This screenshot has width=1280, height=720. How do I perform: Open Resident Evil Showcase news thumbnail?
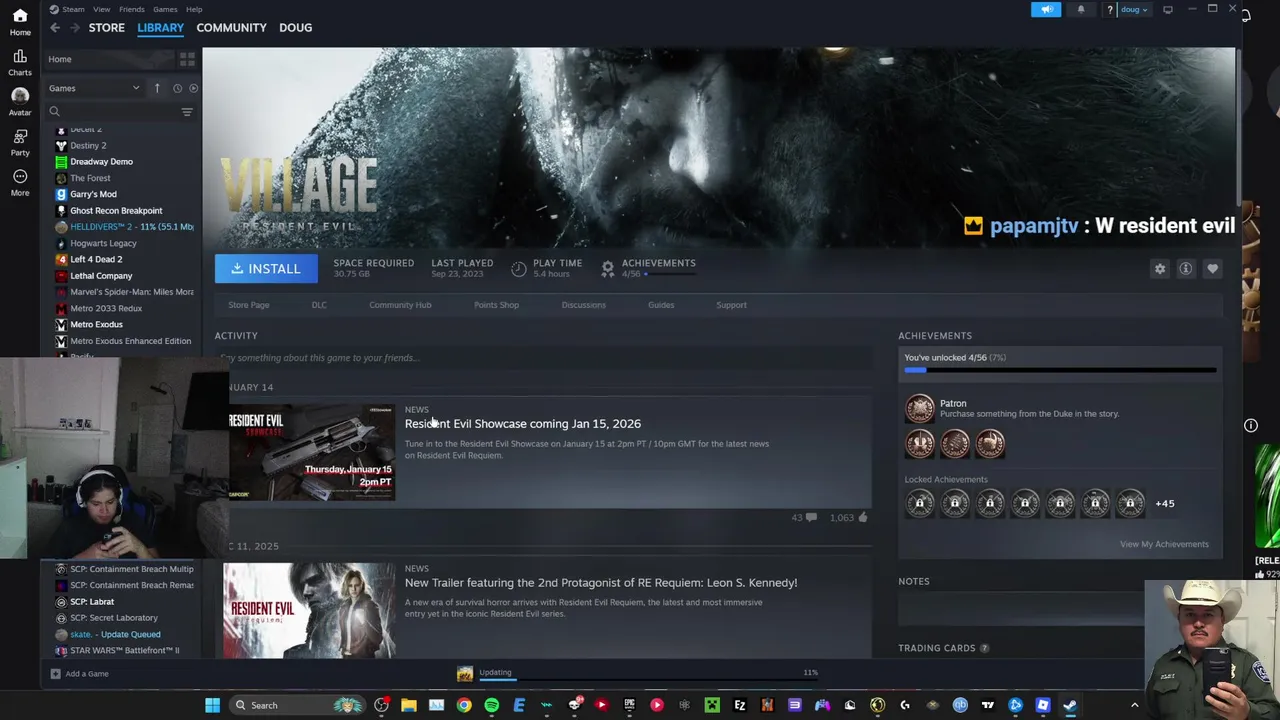tap(310, 452)
